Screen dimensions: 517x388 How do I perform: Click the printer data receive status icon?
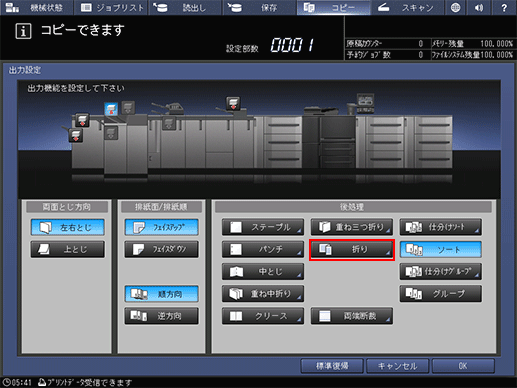tap(42, 382)
